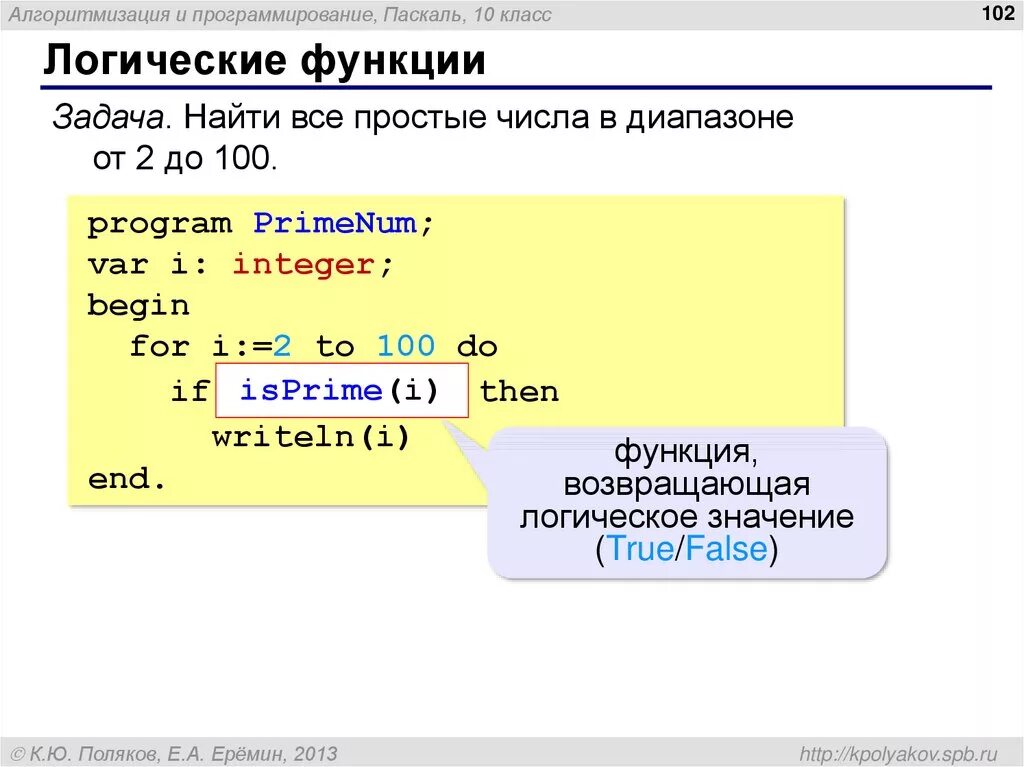This screenshot has height=767, width=1024.
Task: Click the 'for i:=2 to 100 do' line
Action: (313, 346)
